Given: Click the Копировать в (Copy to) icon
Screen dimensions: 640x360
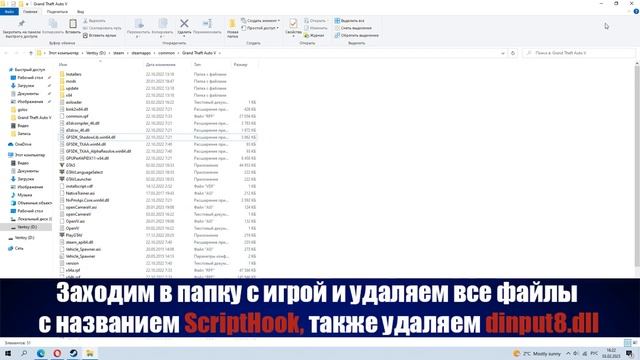Looking at the screenshot, I should tap(162, 24).
